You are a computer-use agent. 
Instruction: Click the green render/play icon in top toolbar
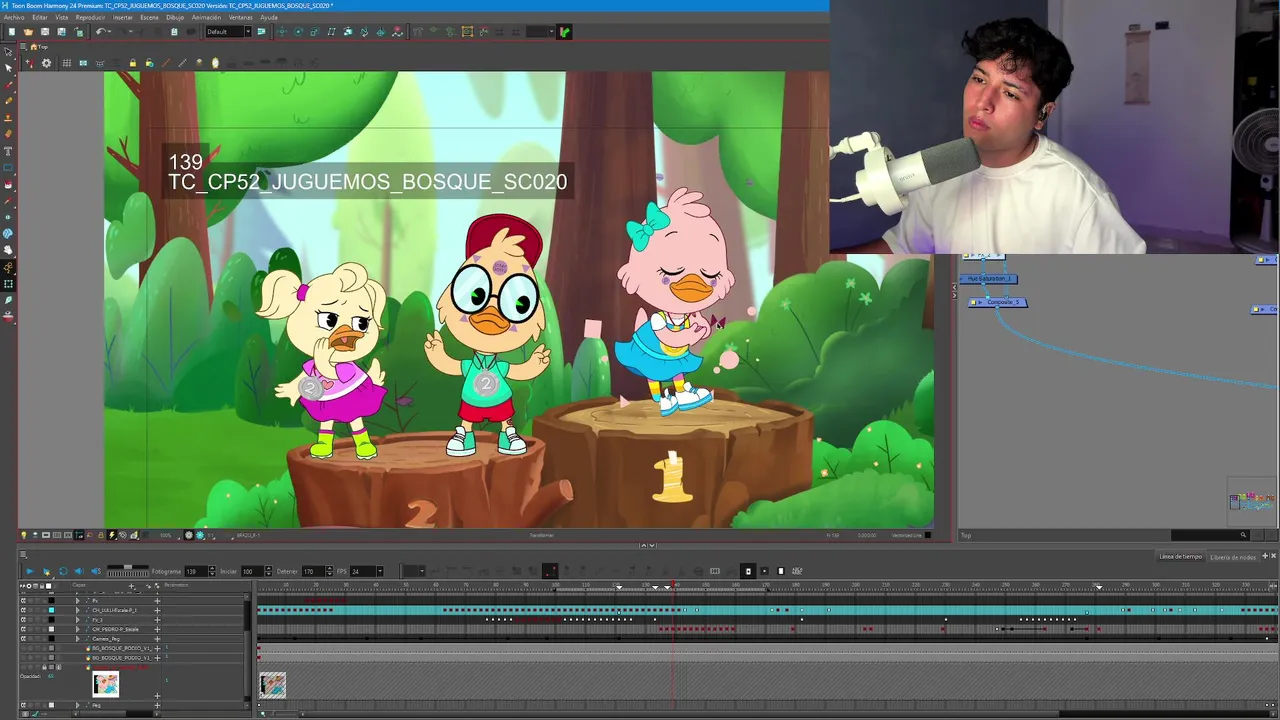(565, 32)
